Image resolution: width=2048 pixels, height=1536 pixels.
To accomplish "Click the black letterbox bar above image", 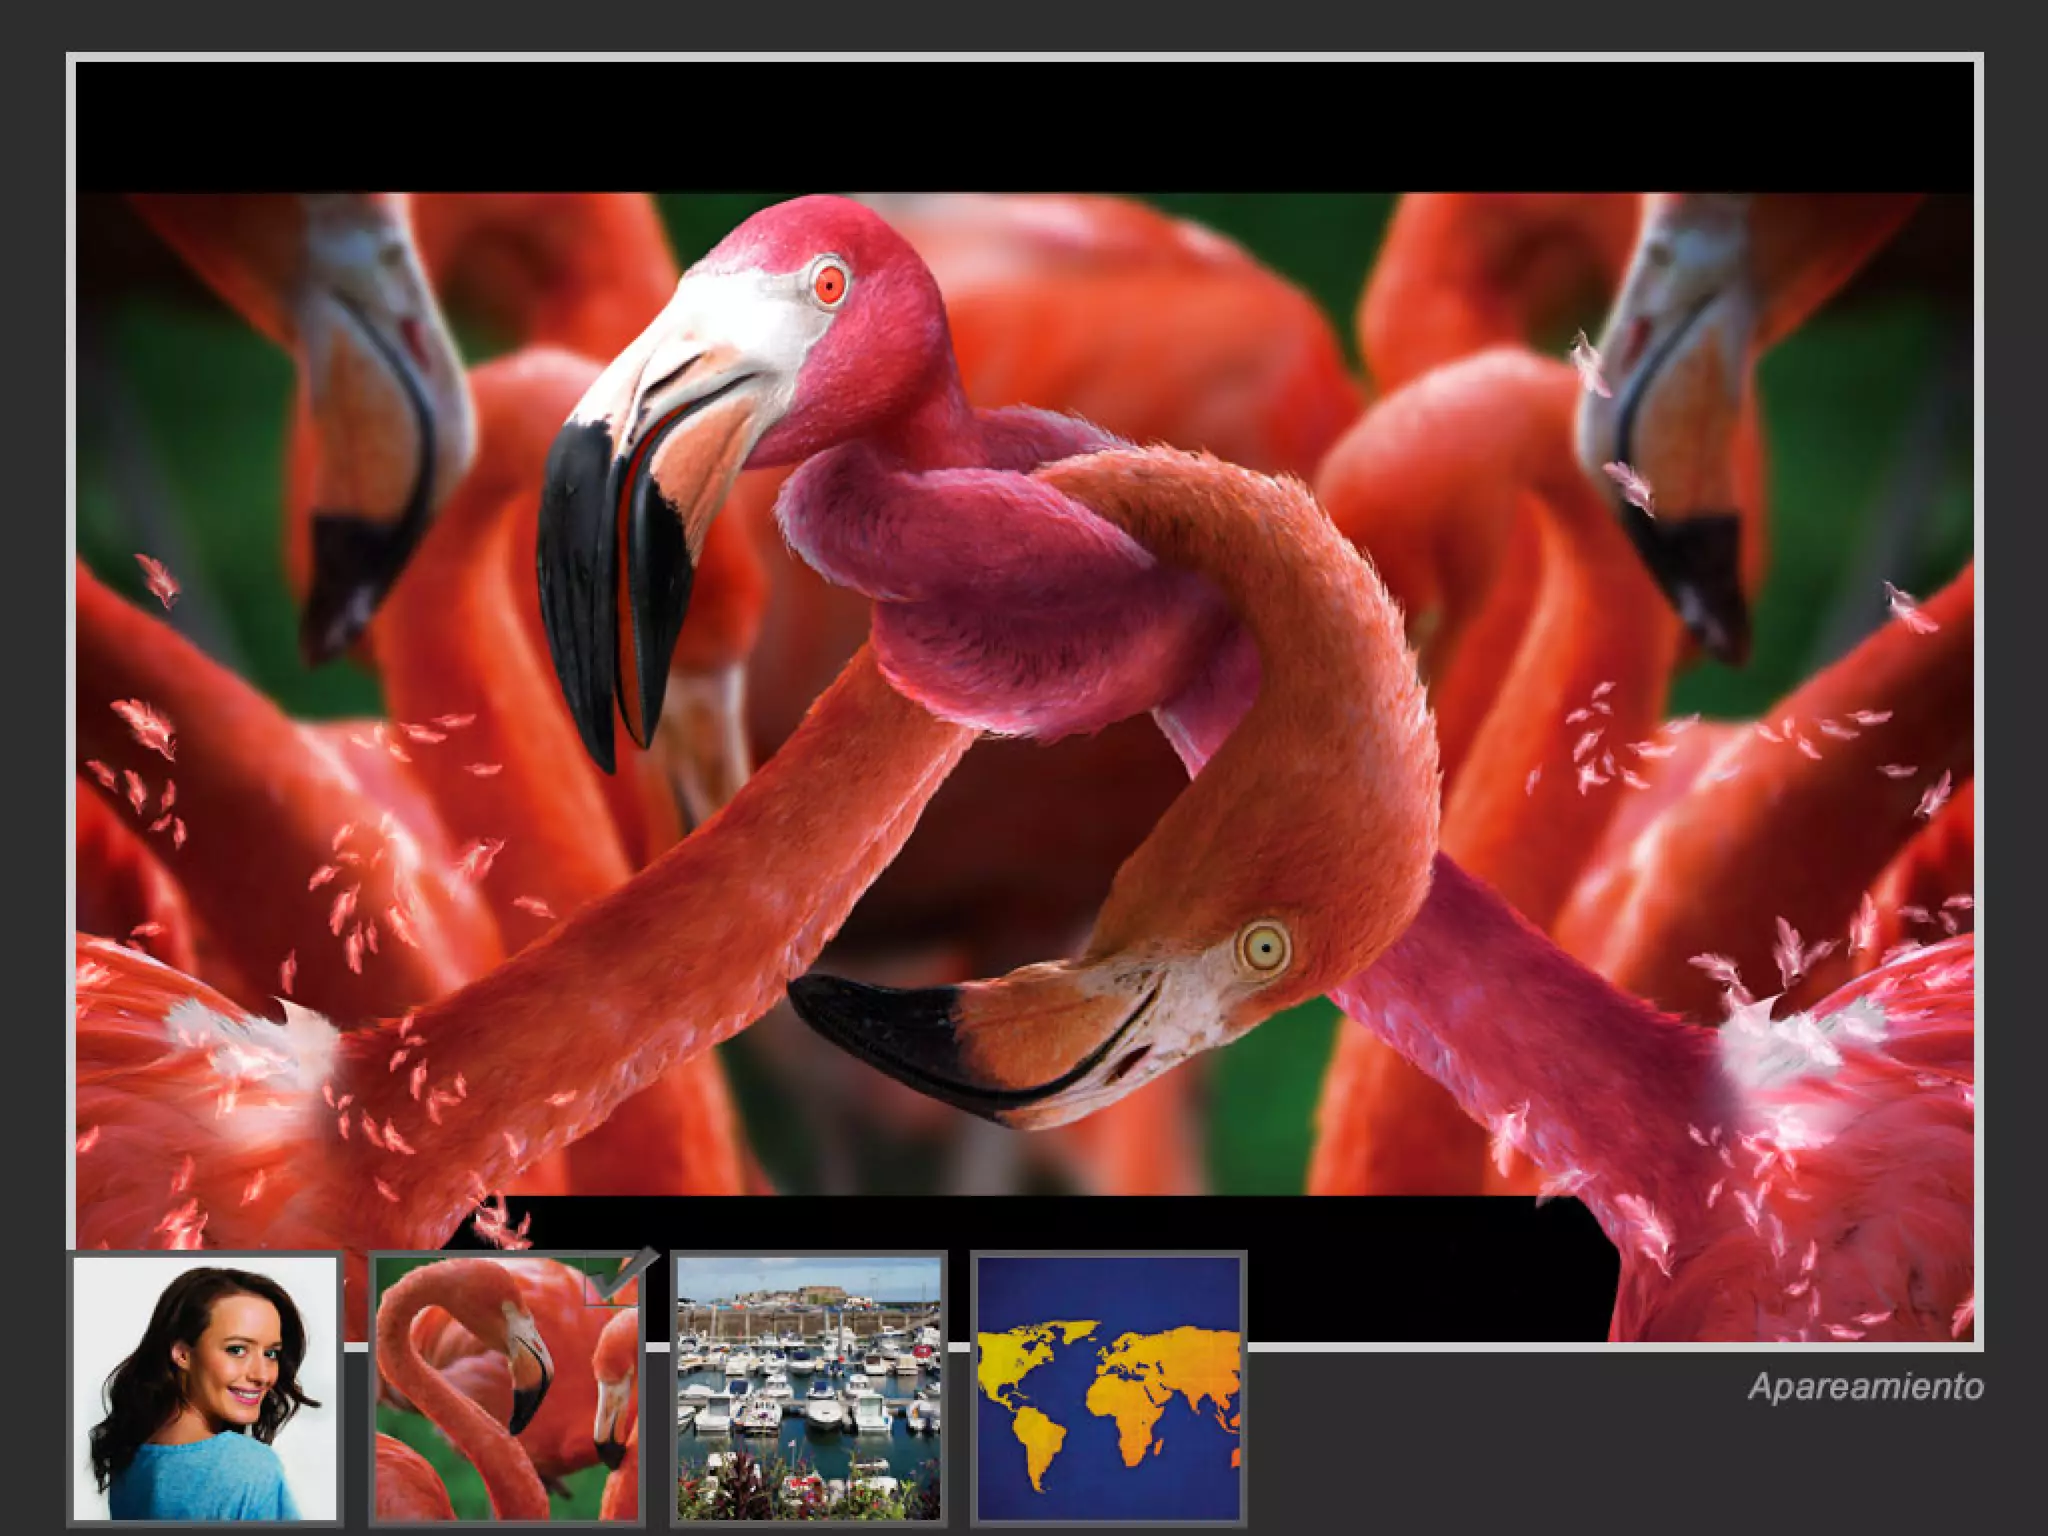I will click(1024, 126).
